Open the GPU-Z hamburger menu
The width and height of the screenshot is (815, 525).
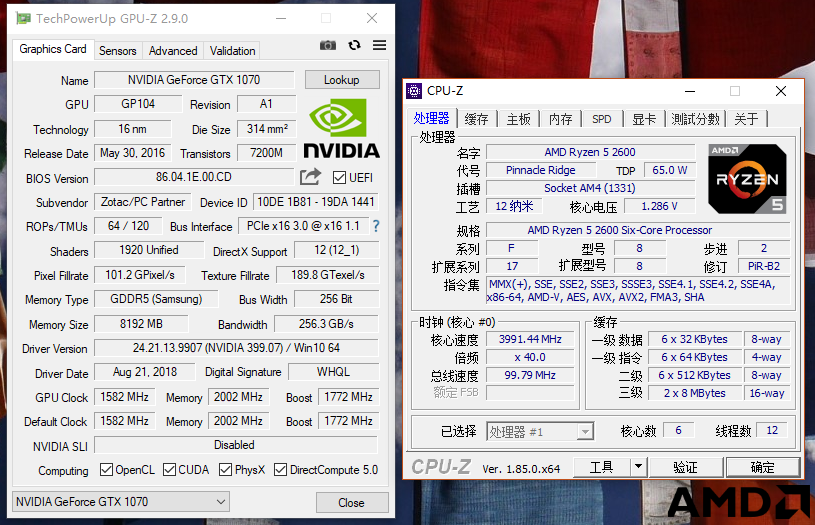pyautogui.click(x=379, y=45)
